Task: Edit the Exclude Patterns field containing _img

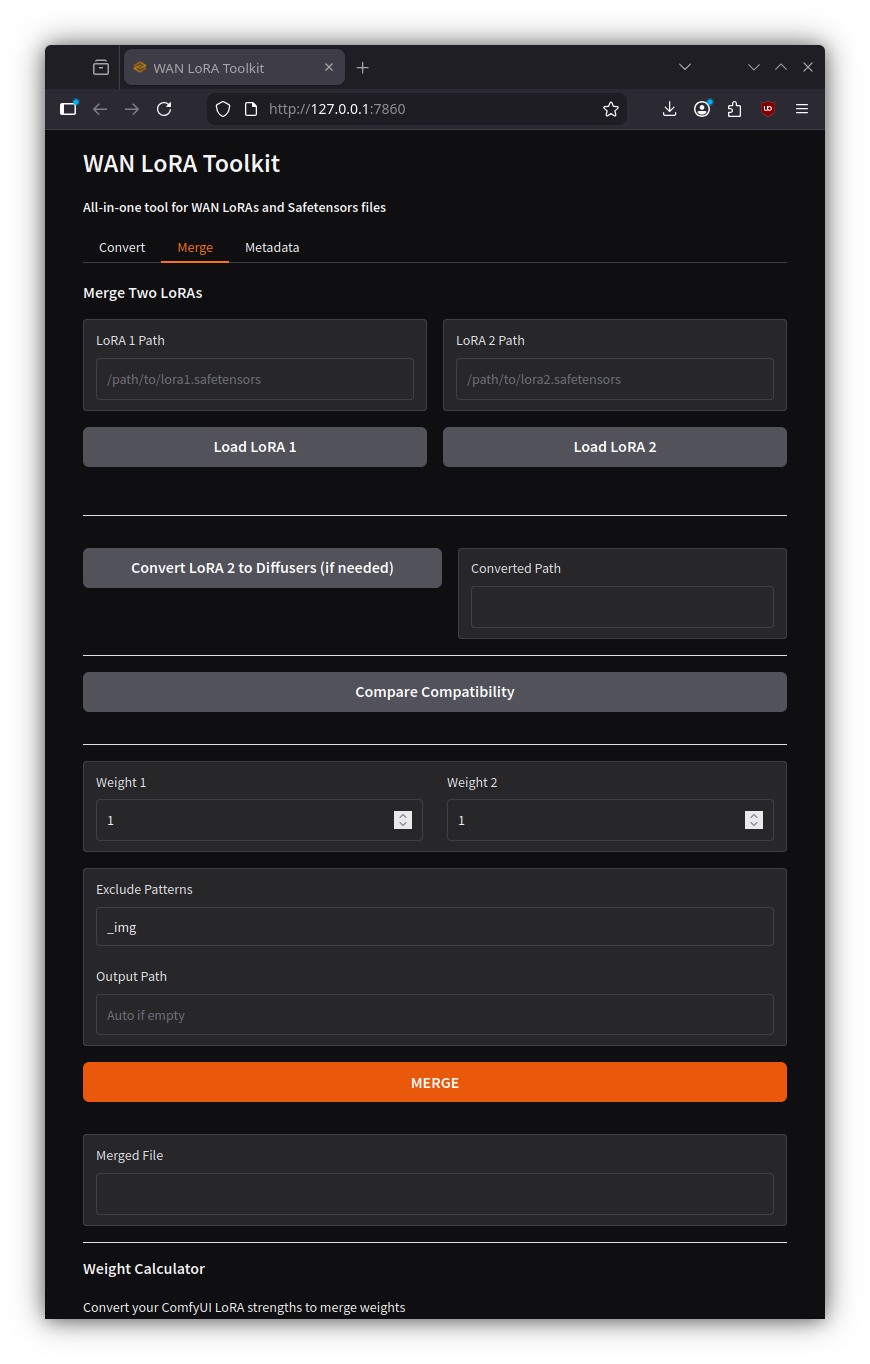Action: (435, 927)
